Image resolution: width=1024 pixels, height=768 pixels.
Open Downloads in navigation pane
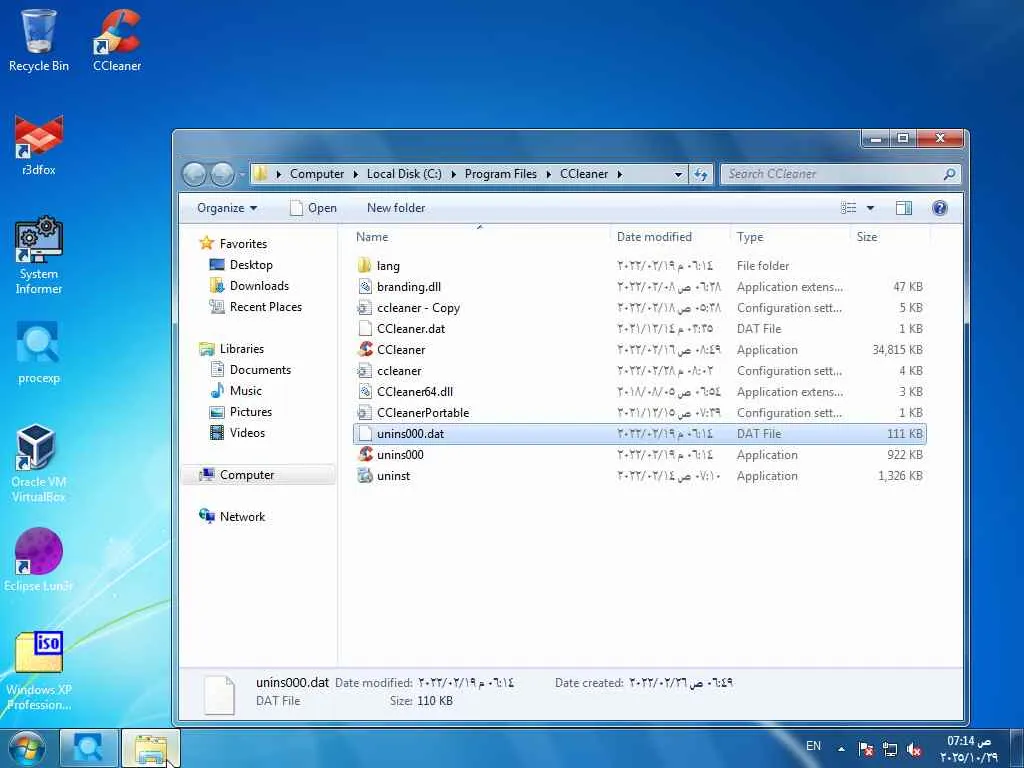pos(249,285)
